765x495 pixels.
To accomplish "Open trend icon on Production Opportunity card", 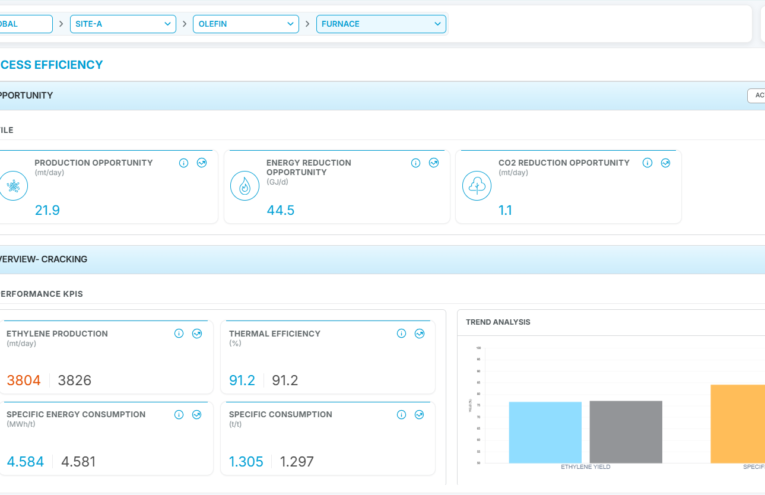I will pyautogui.click(x=201, y=163).
